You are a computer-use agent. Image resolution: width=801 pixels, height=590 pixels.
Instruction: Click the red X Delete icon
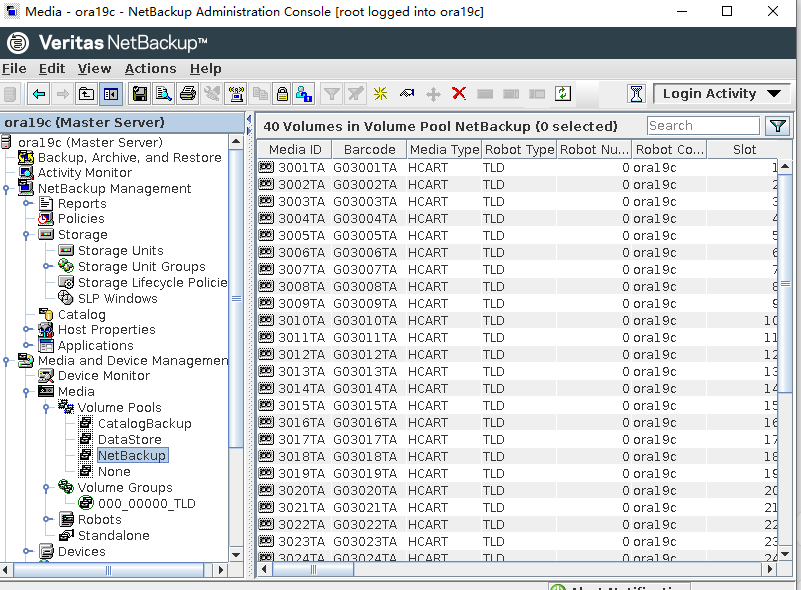point(459,93)
